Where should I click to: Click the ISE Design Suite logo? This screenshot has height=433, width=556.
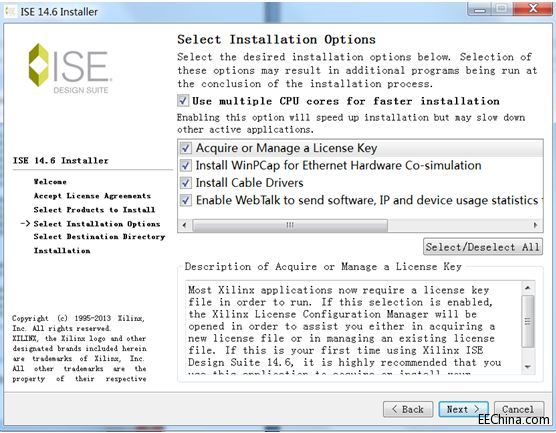click(70, 68)
